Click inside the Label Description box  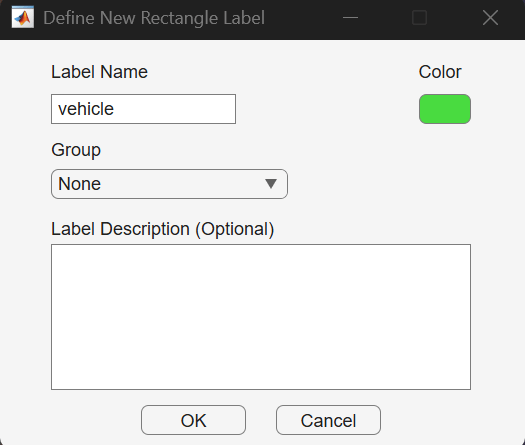[x=261, y=317]
